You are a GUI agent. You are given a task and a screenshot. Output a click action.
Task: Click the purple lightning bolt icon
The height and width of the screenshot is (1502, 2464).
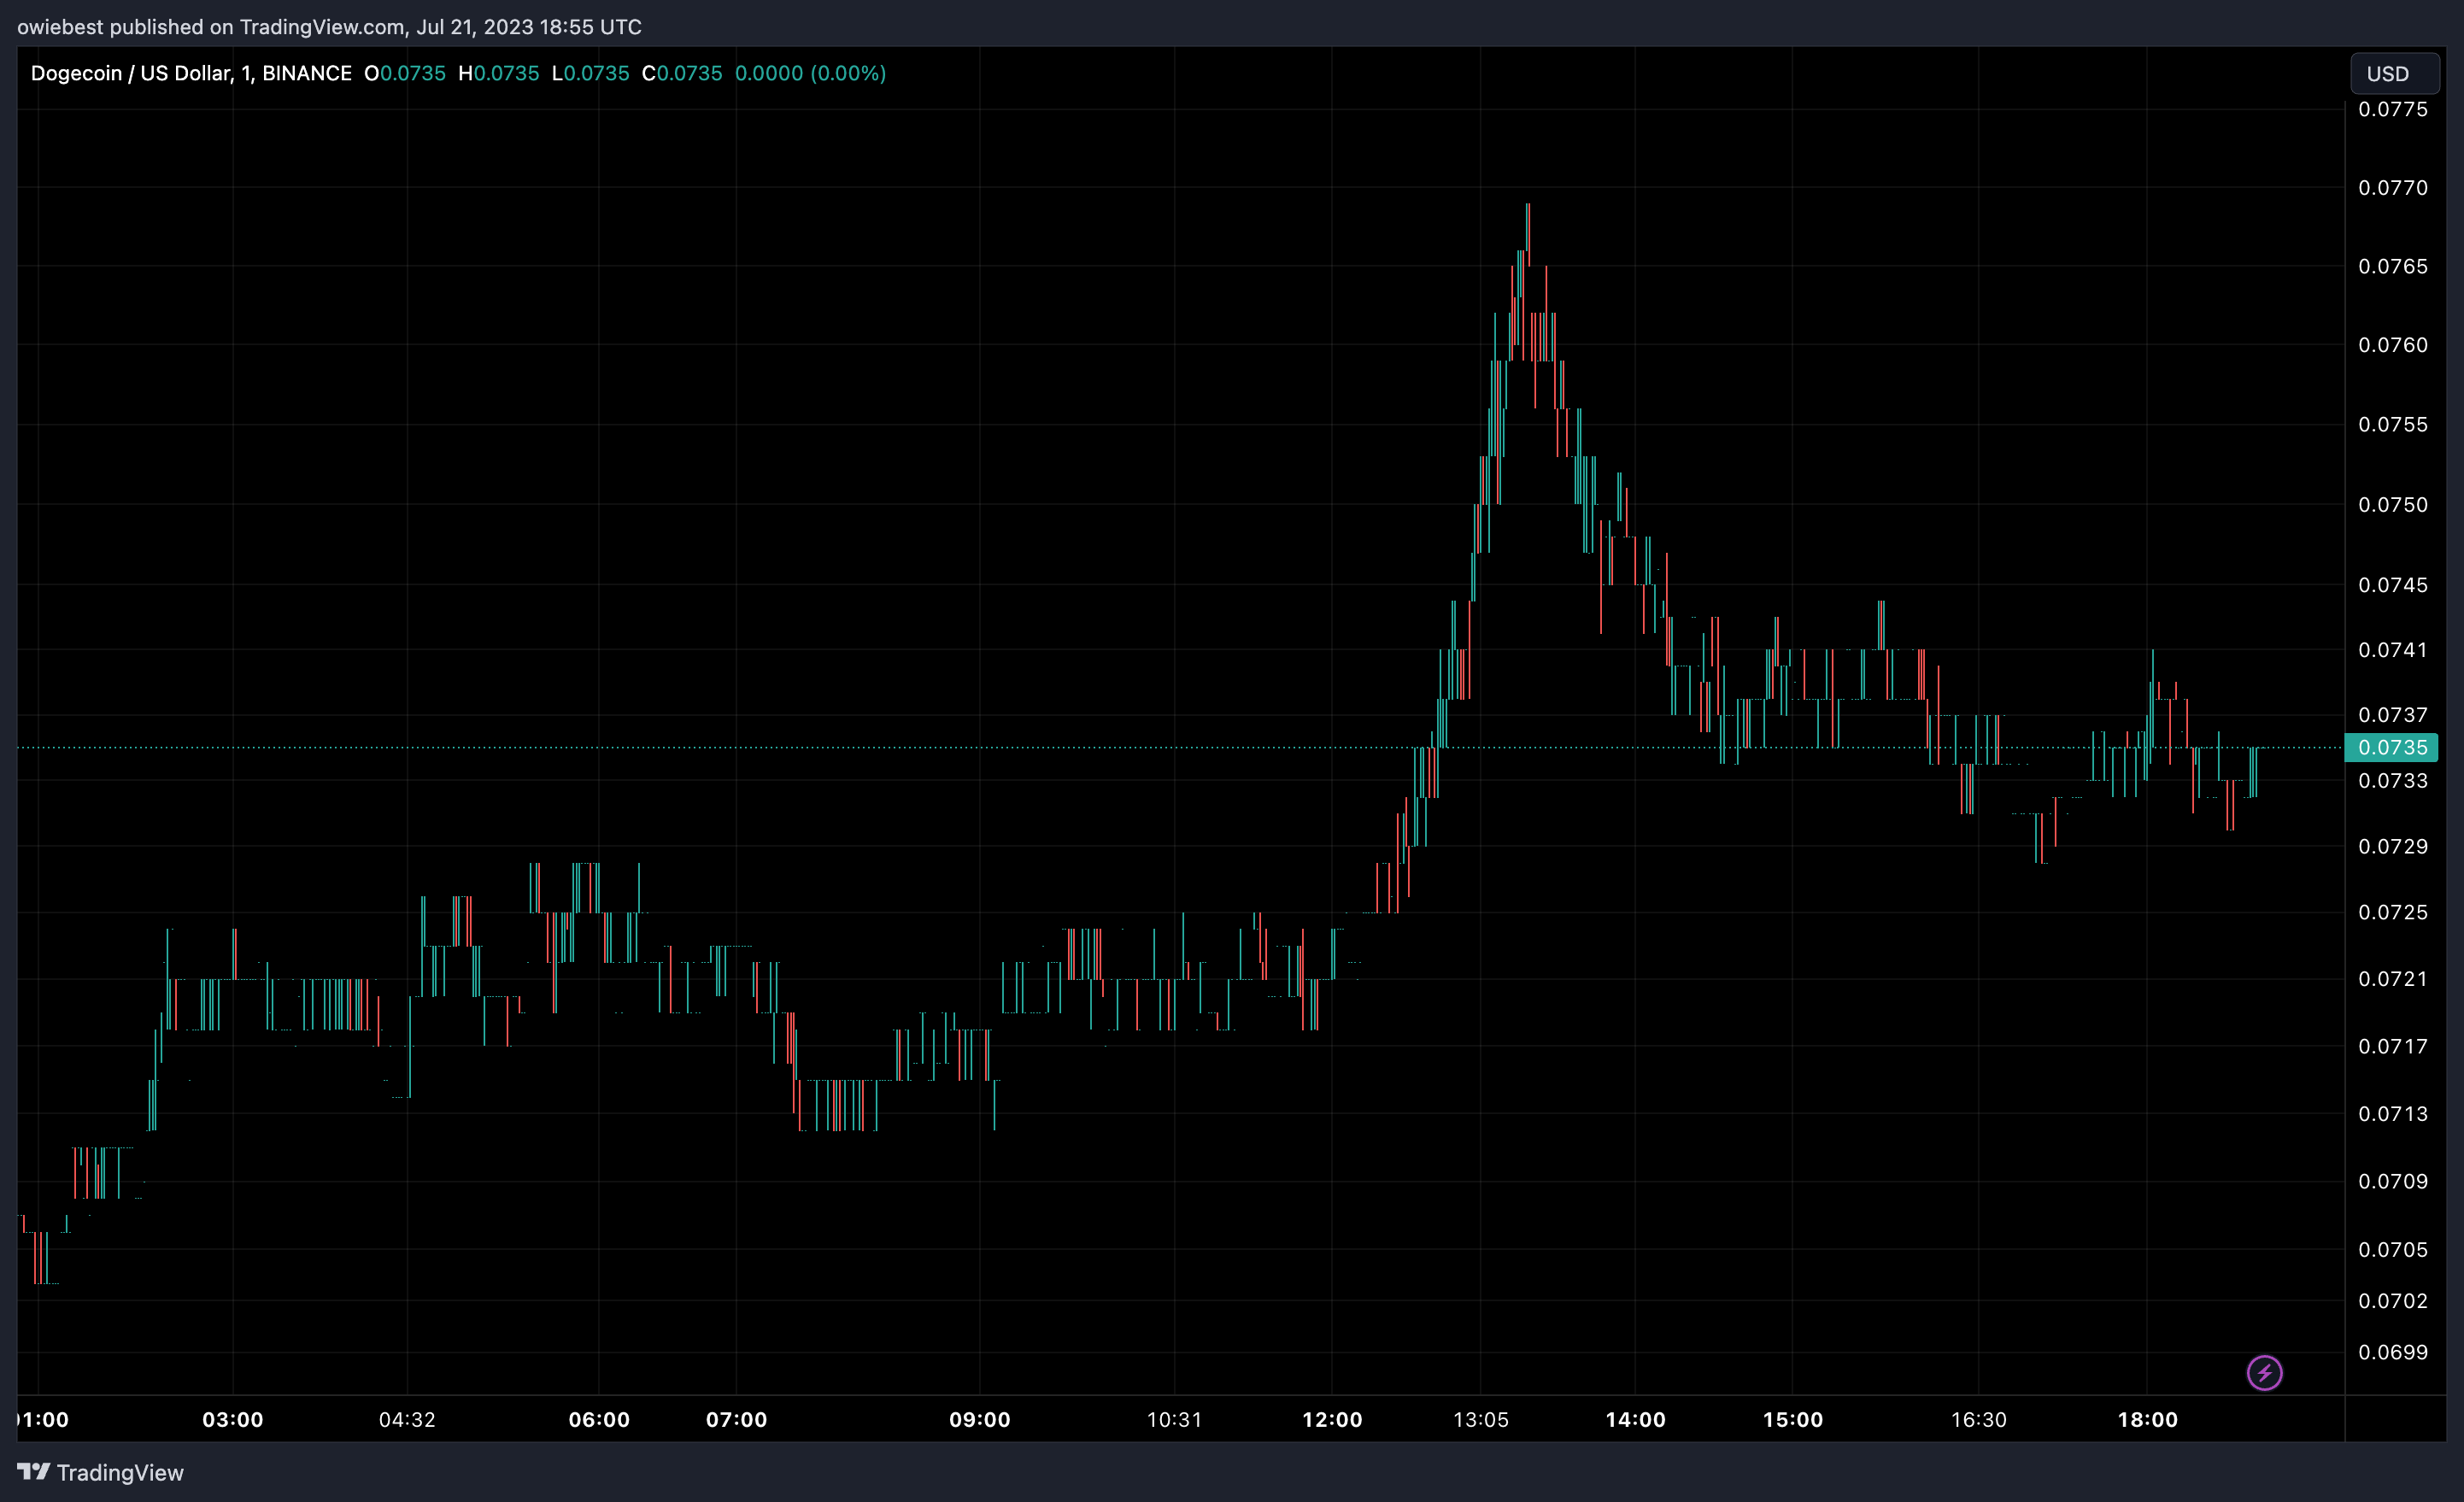click(x=2264, y=1373)
